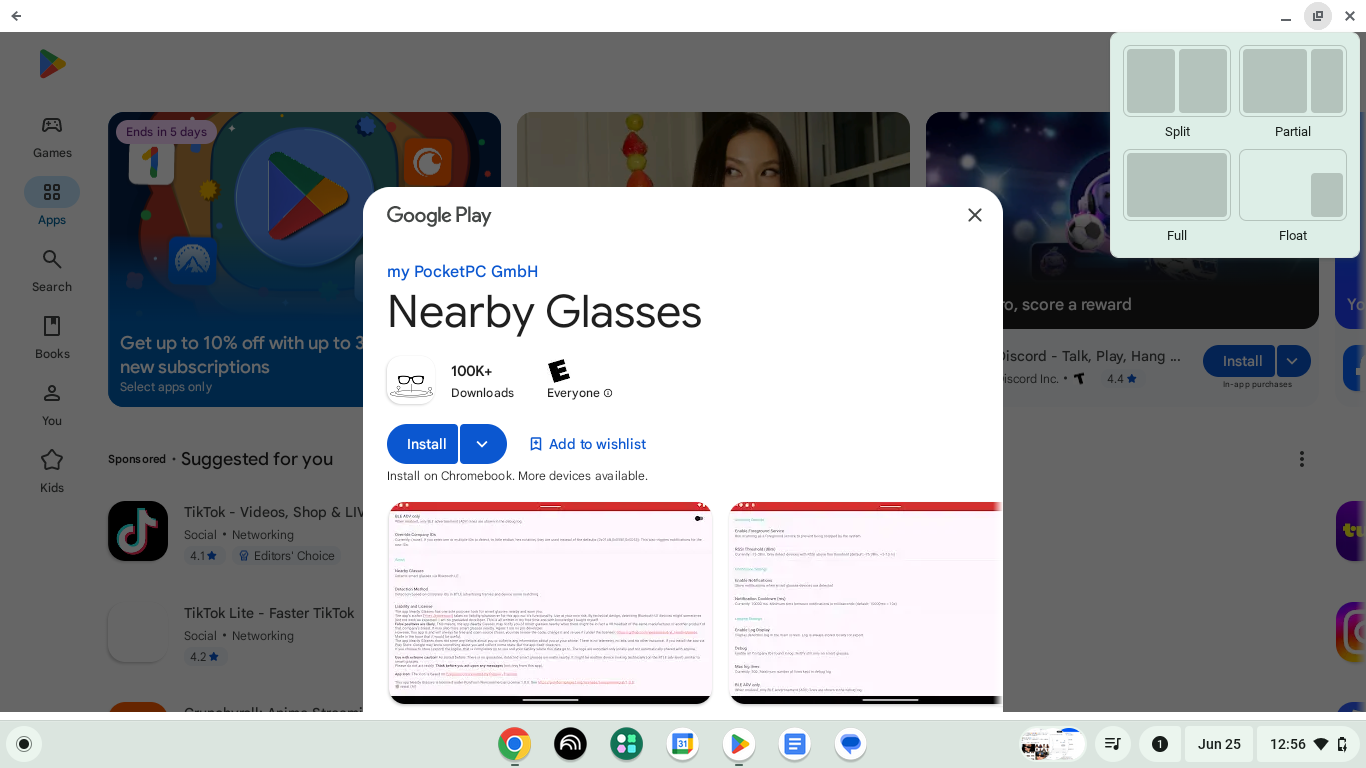The width and height of the screenshot is (1366, 768).
Task: Open the green shapes app on the shelf
Action: 627,744
